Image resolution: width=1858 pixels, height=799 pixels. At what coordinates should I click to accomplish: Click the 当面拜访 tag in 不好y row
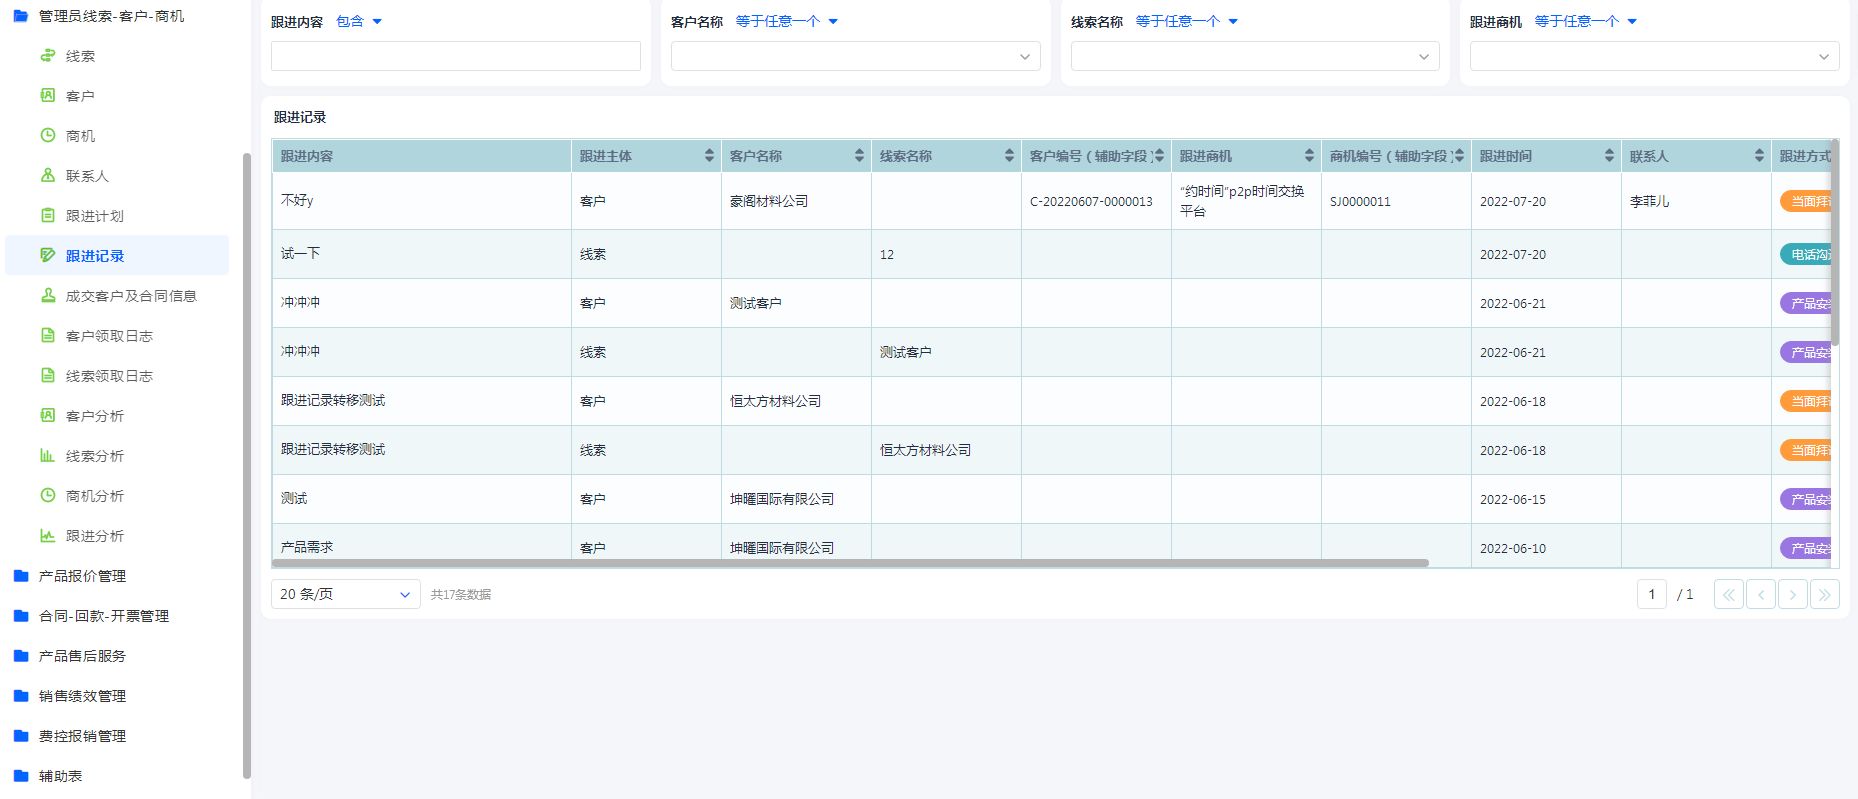click(1806, 201)
